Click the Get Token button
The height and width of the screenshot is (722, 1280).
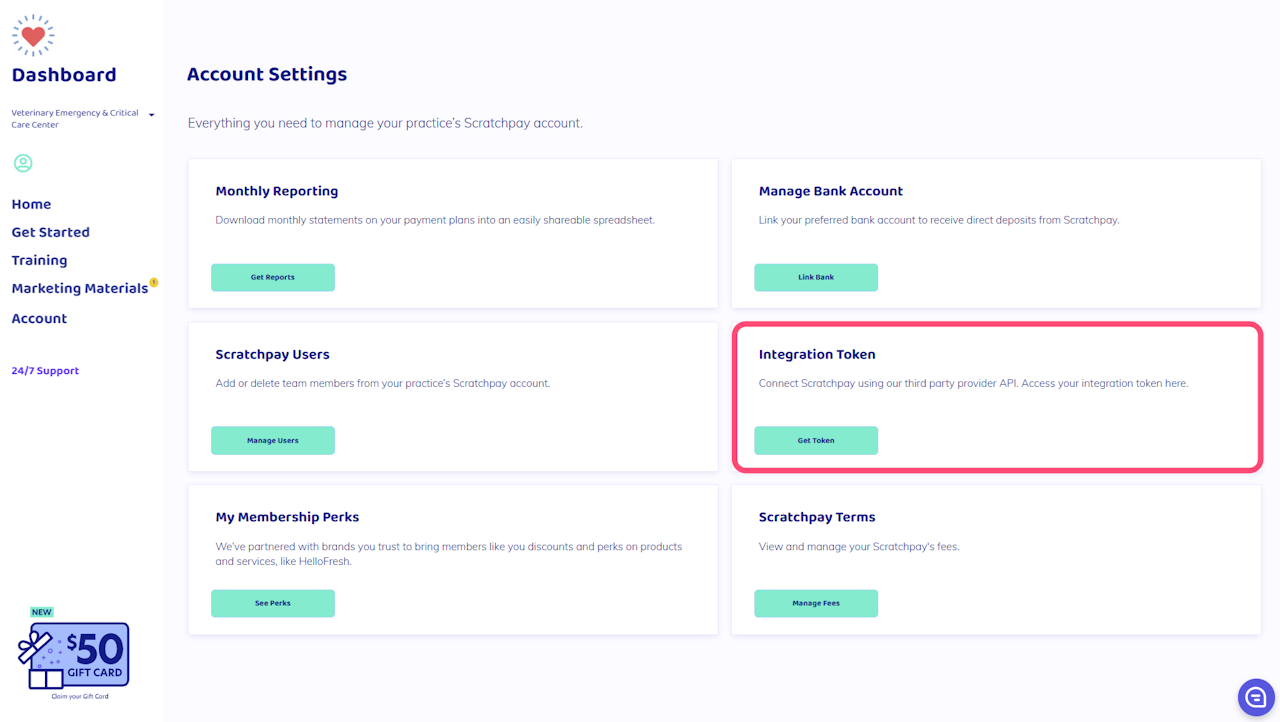pyautogui.click(x=816, y=440)
